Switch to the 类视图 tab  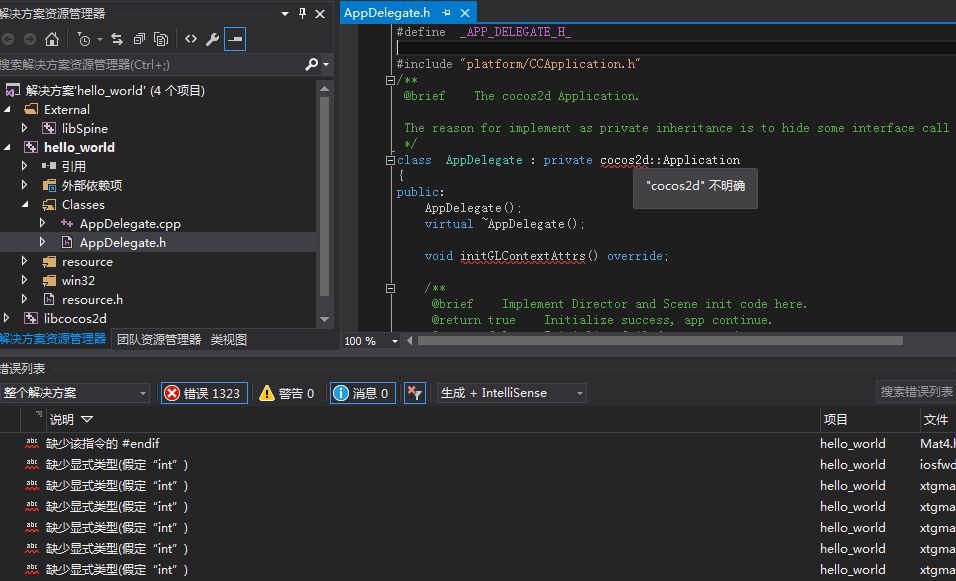[228, 340]
